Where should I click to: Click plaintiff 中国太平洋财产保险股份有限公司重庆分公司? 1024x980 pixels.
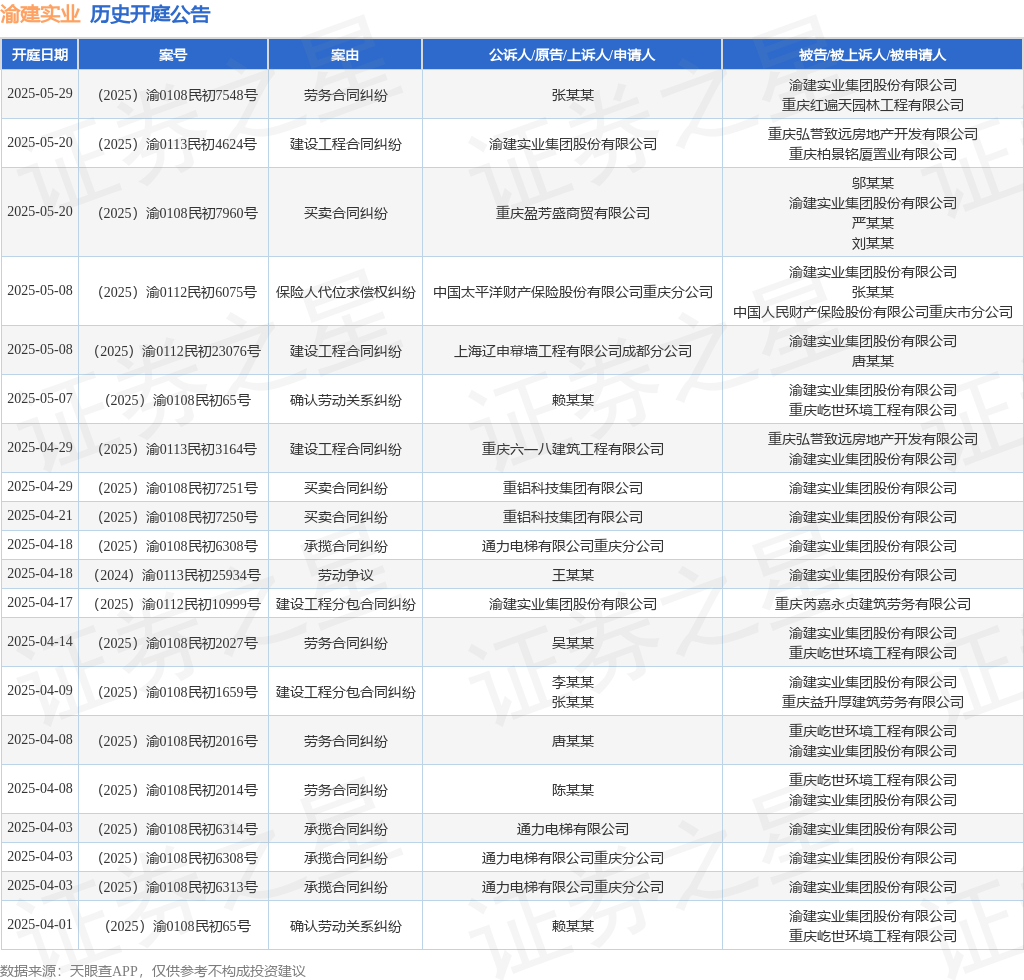click(x=573, y=292)
